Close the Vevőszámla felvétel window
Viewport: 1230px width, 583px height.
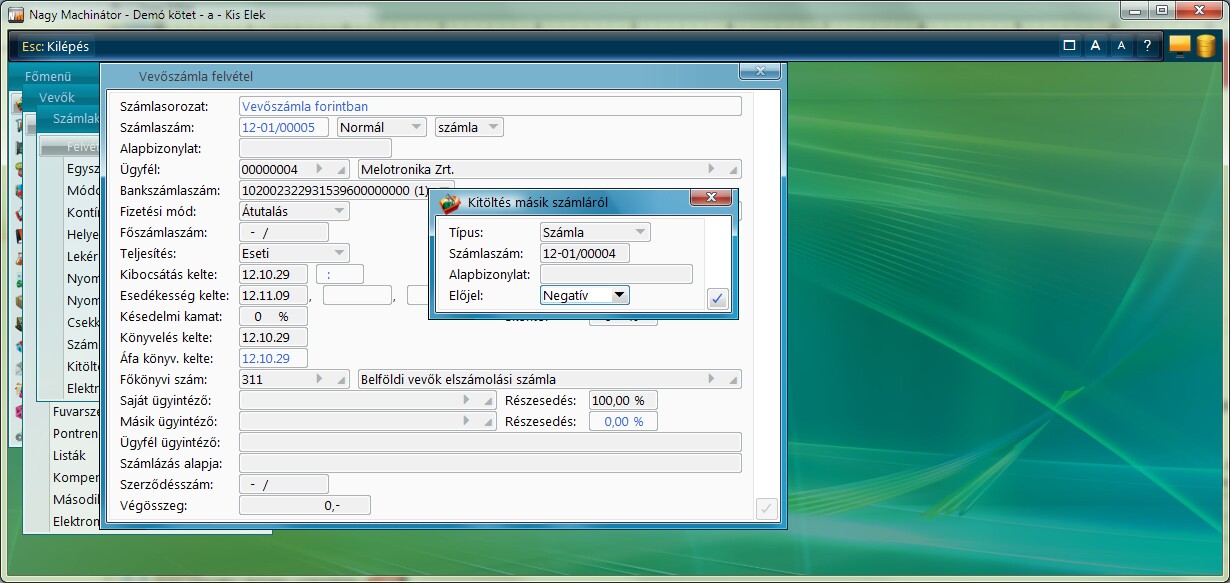[x=760, y=71]
